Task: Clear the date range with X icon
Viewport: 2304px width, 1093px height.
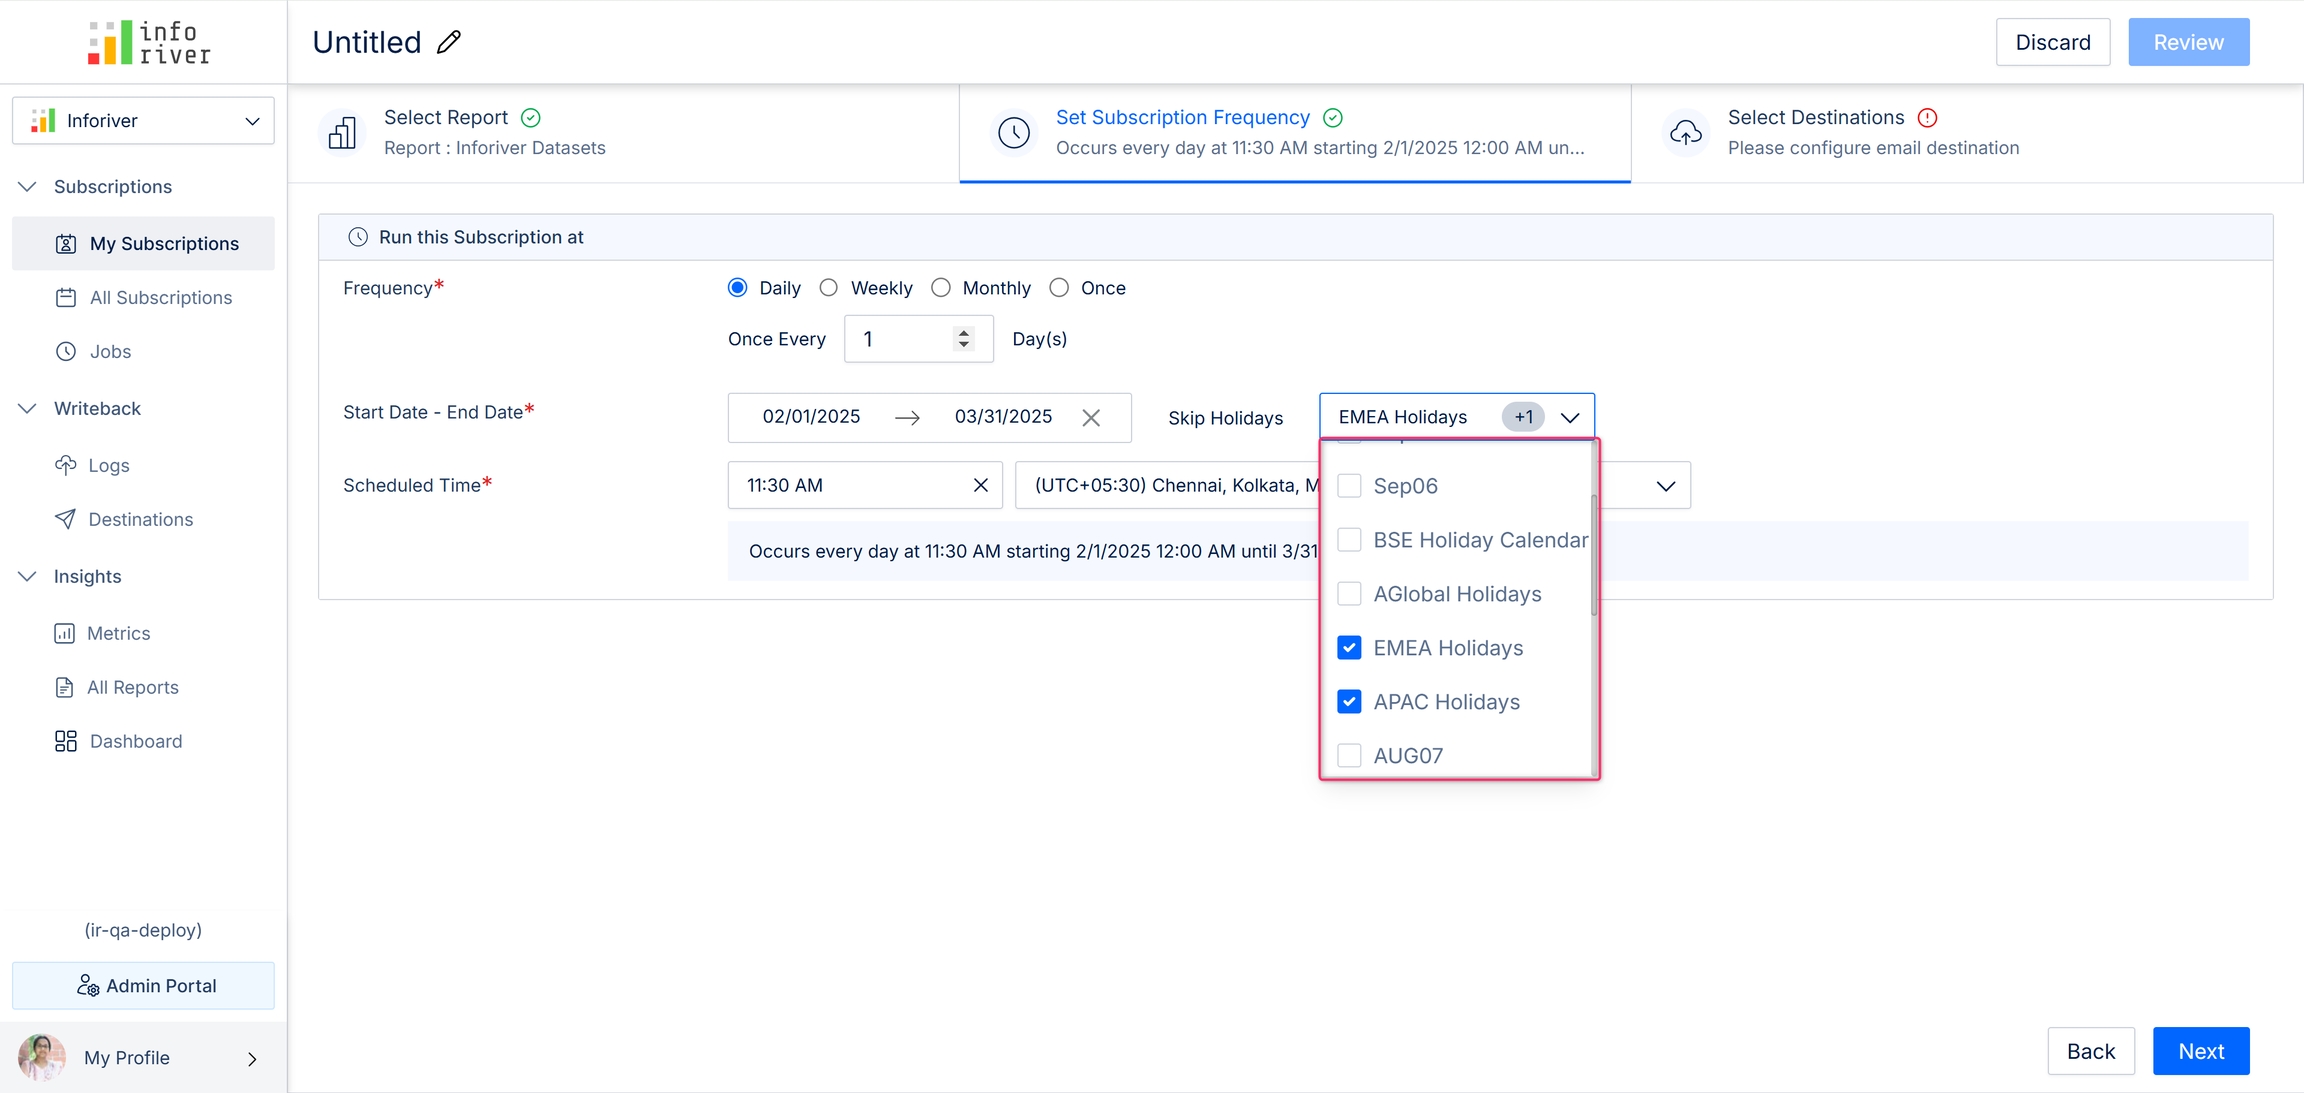Action: (x=1091, y=418)
